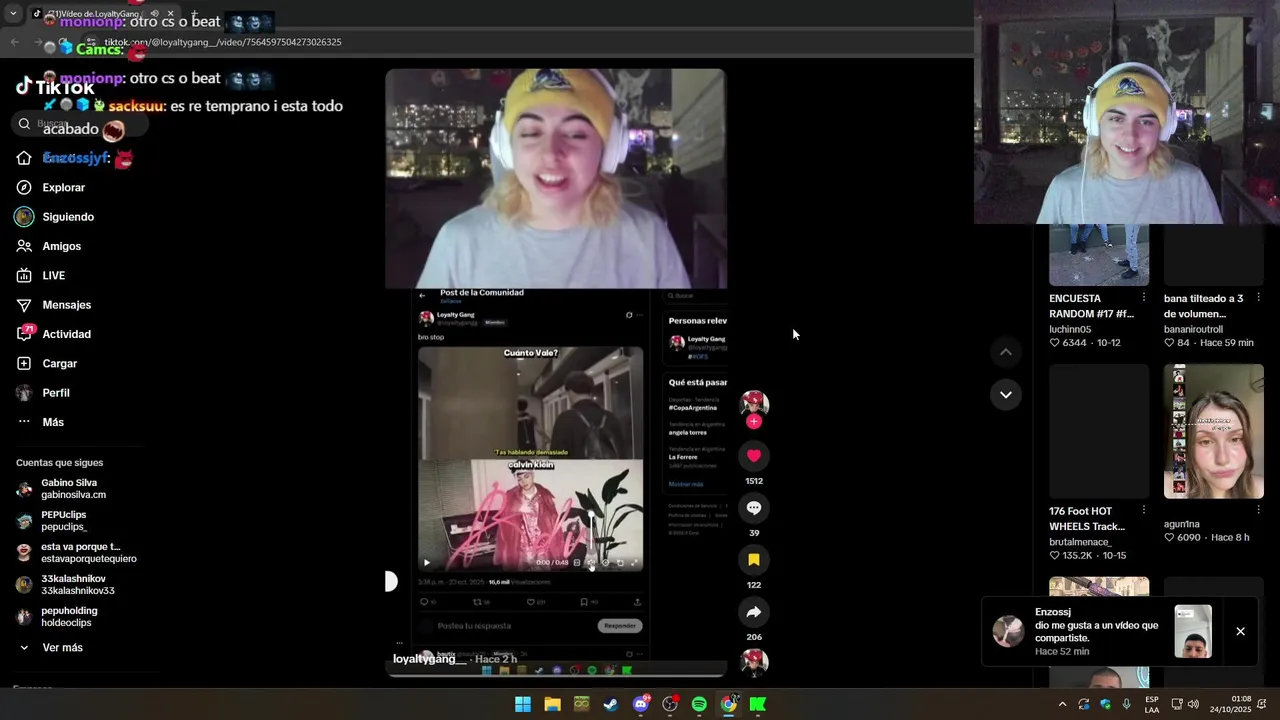The height and width of the screenshot is (720, 1280).
Task: Click the TikTok logo
Action: pyautogui.click(x=55, y=87)
